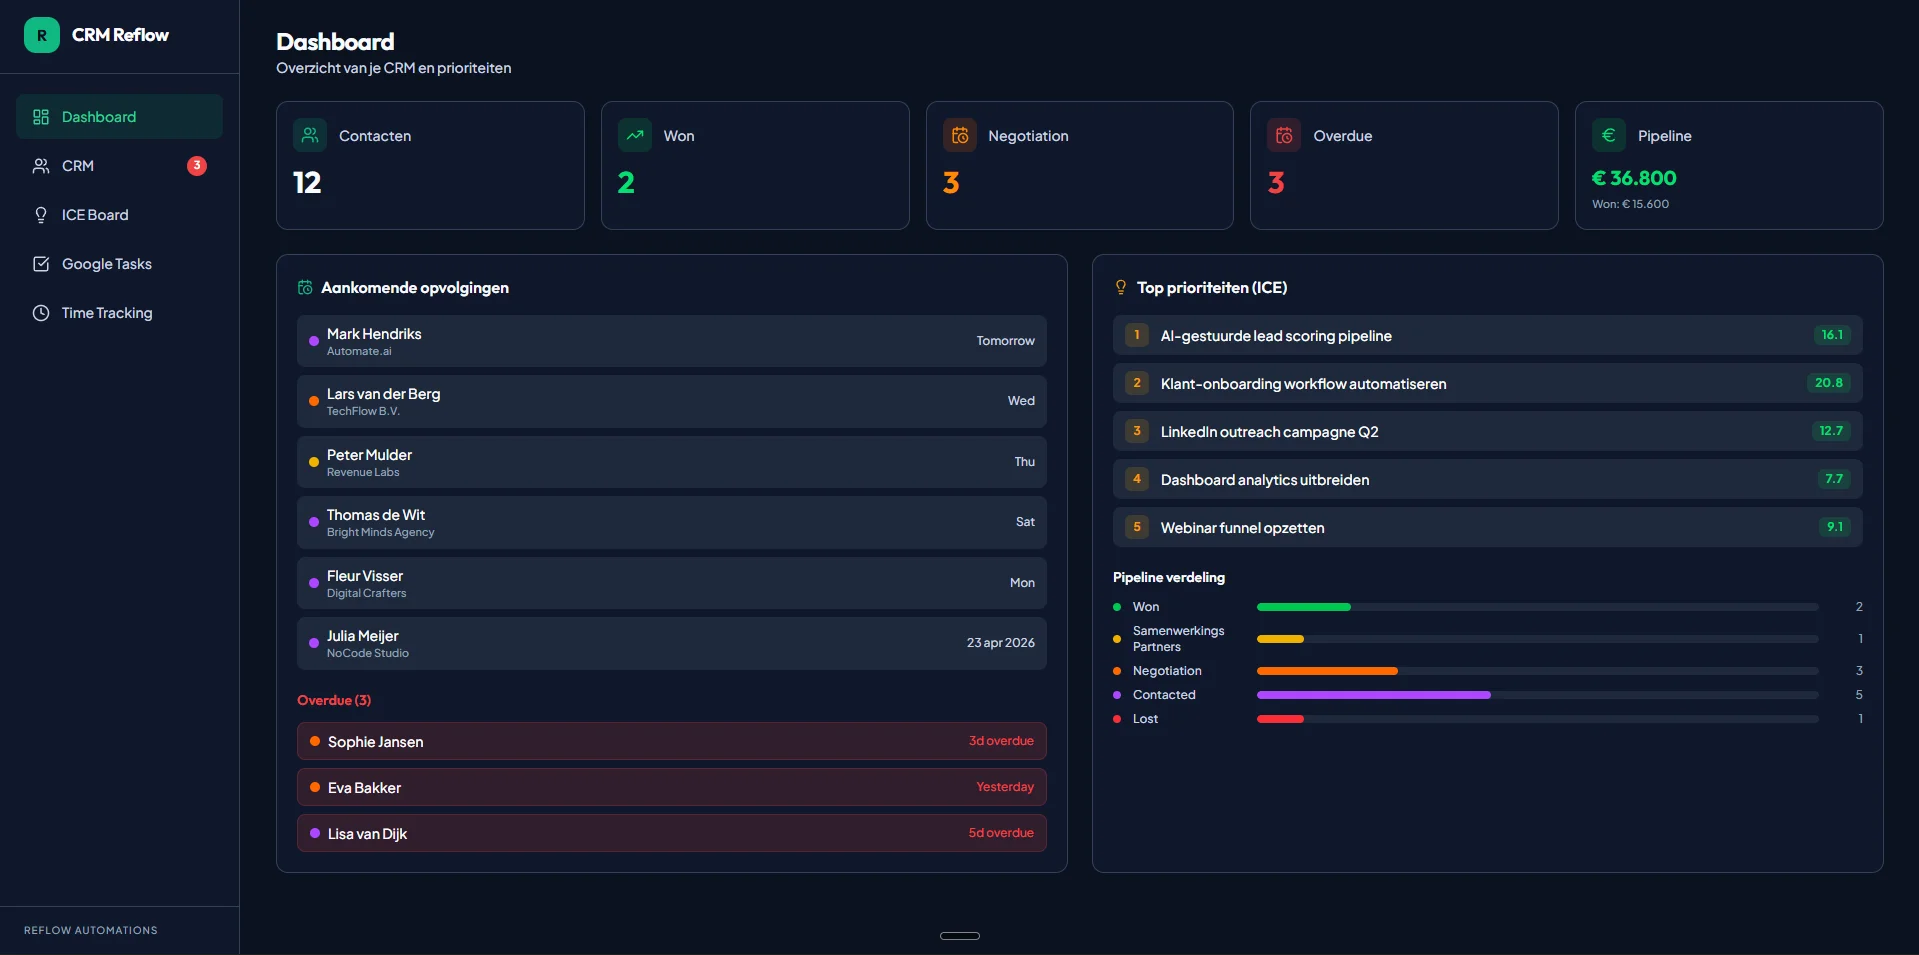Open priority Dashboard analytics uitbreiden
The height and width of the screenshot is (955, 1919).
(1488, 479)
